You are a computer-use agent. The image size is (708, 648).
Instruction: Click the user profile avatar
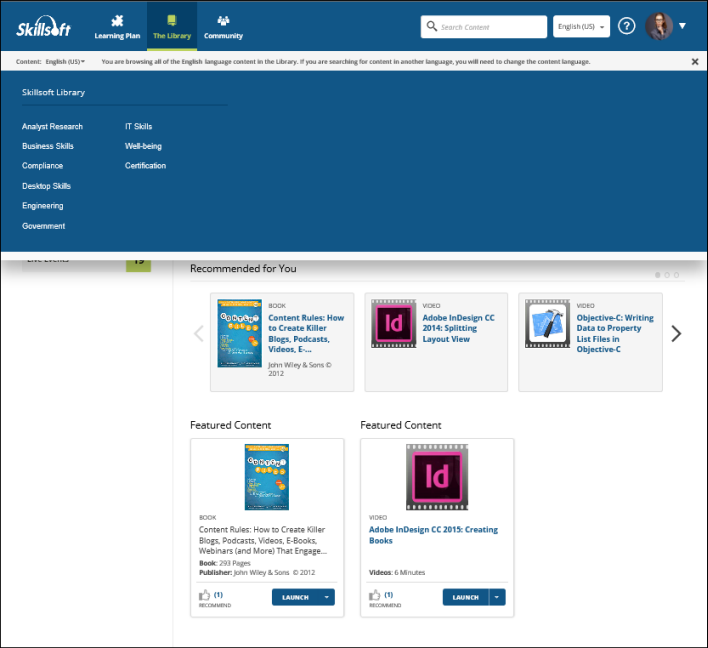[659, 26]
